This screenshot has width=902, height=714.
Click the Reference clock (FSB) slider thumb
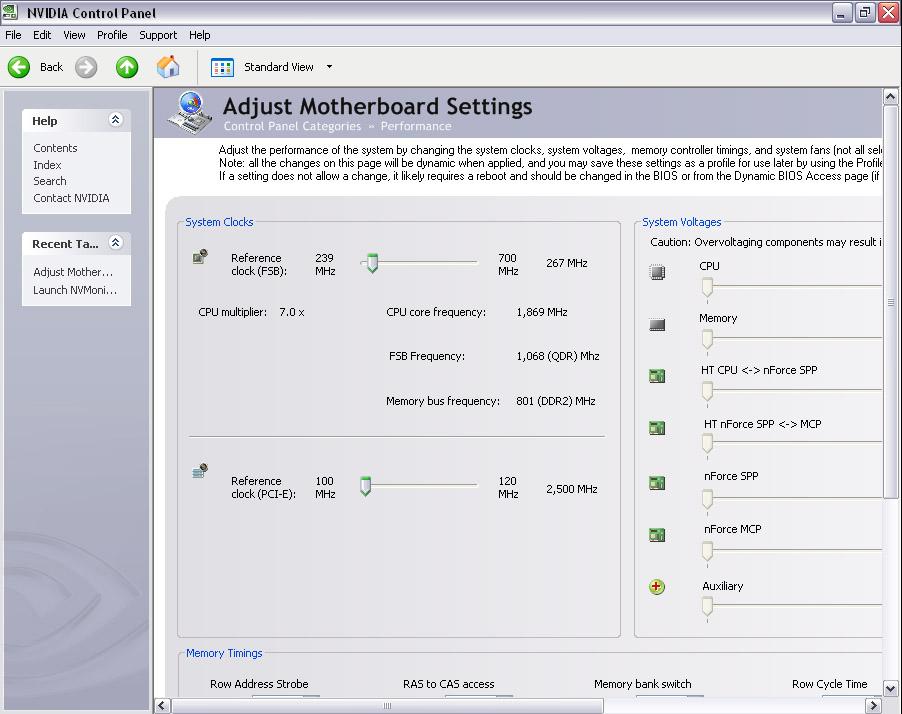point(372,263)
